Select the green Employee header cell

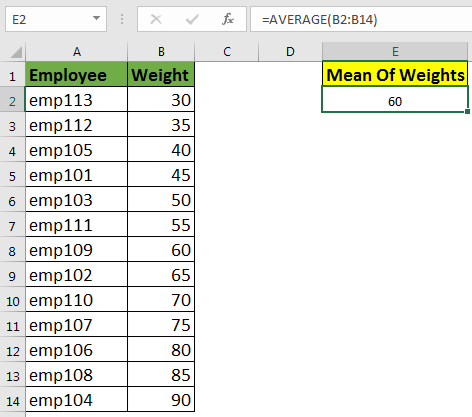(77, 74)
